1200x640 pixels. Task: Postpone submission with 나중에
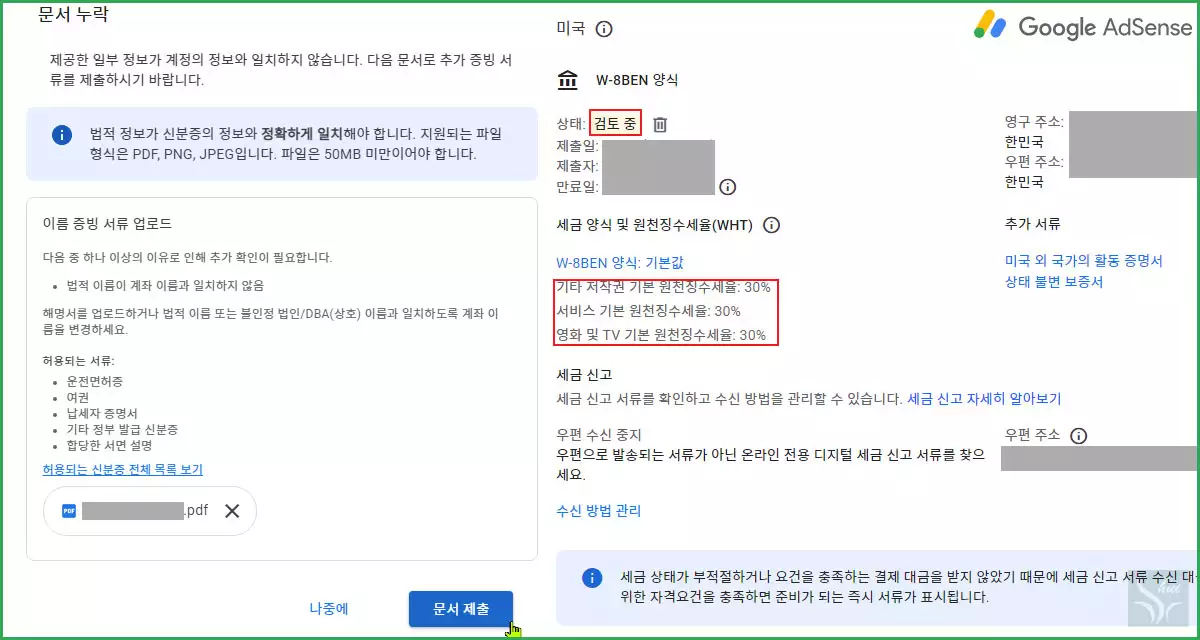[328, 608]
